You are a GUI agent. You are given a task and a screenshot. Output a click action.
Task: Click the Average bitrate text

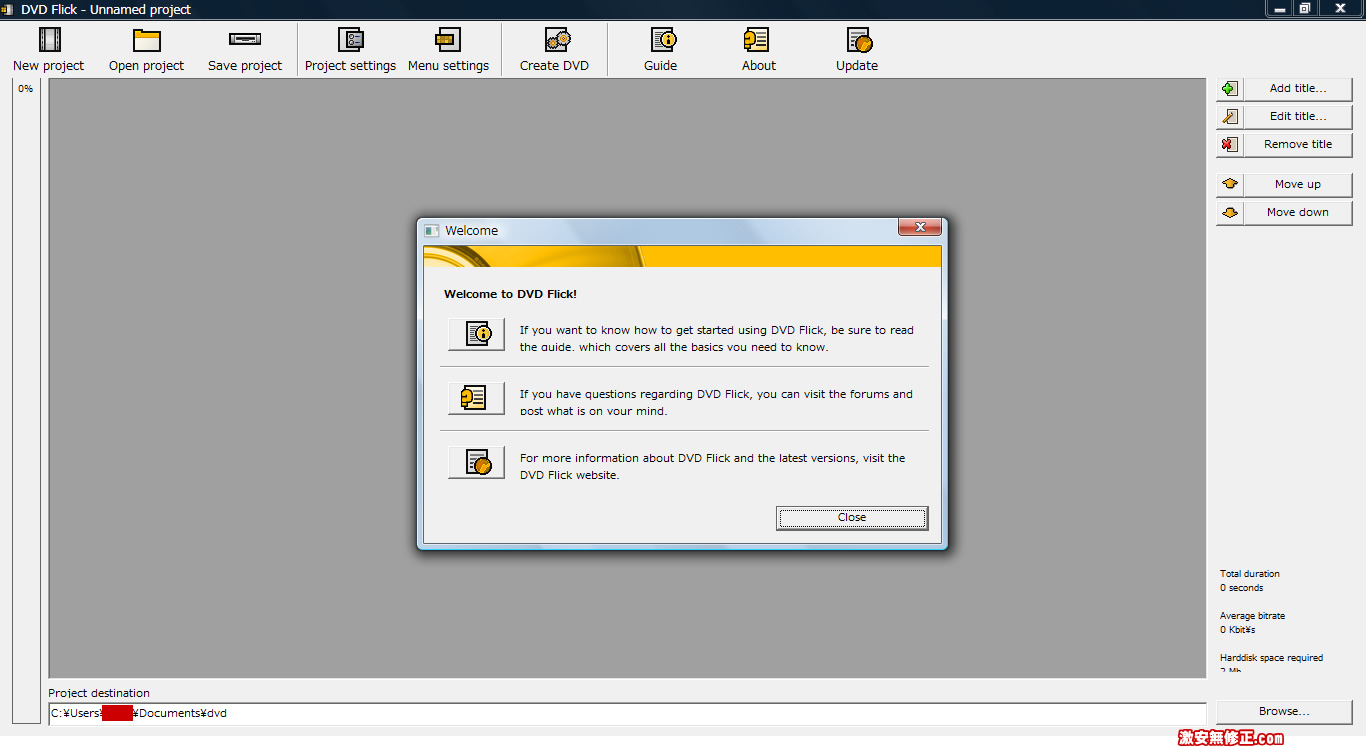tap(1253, 616)
